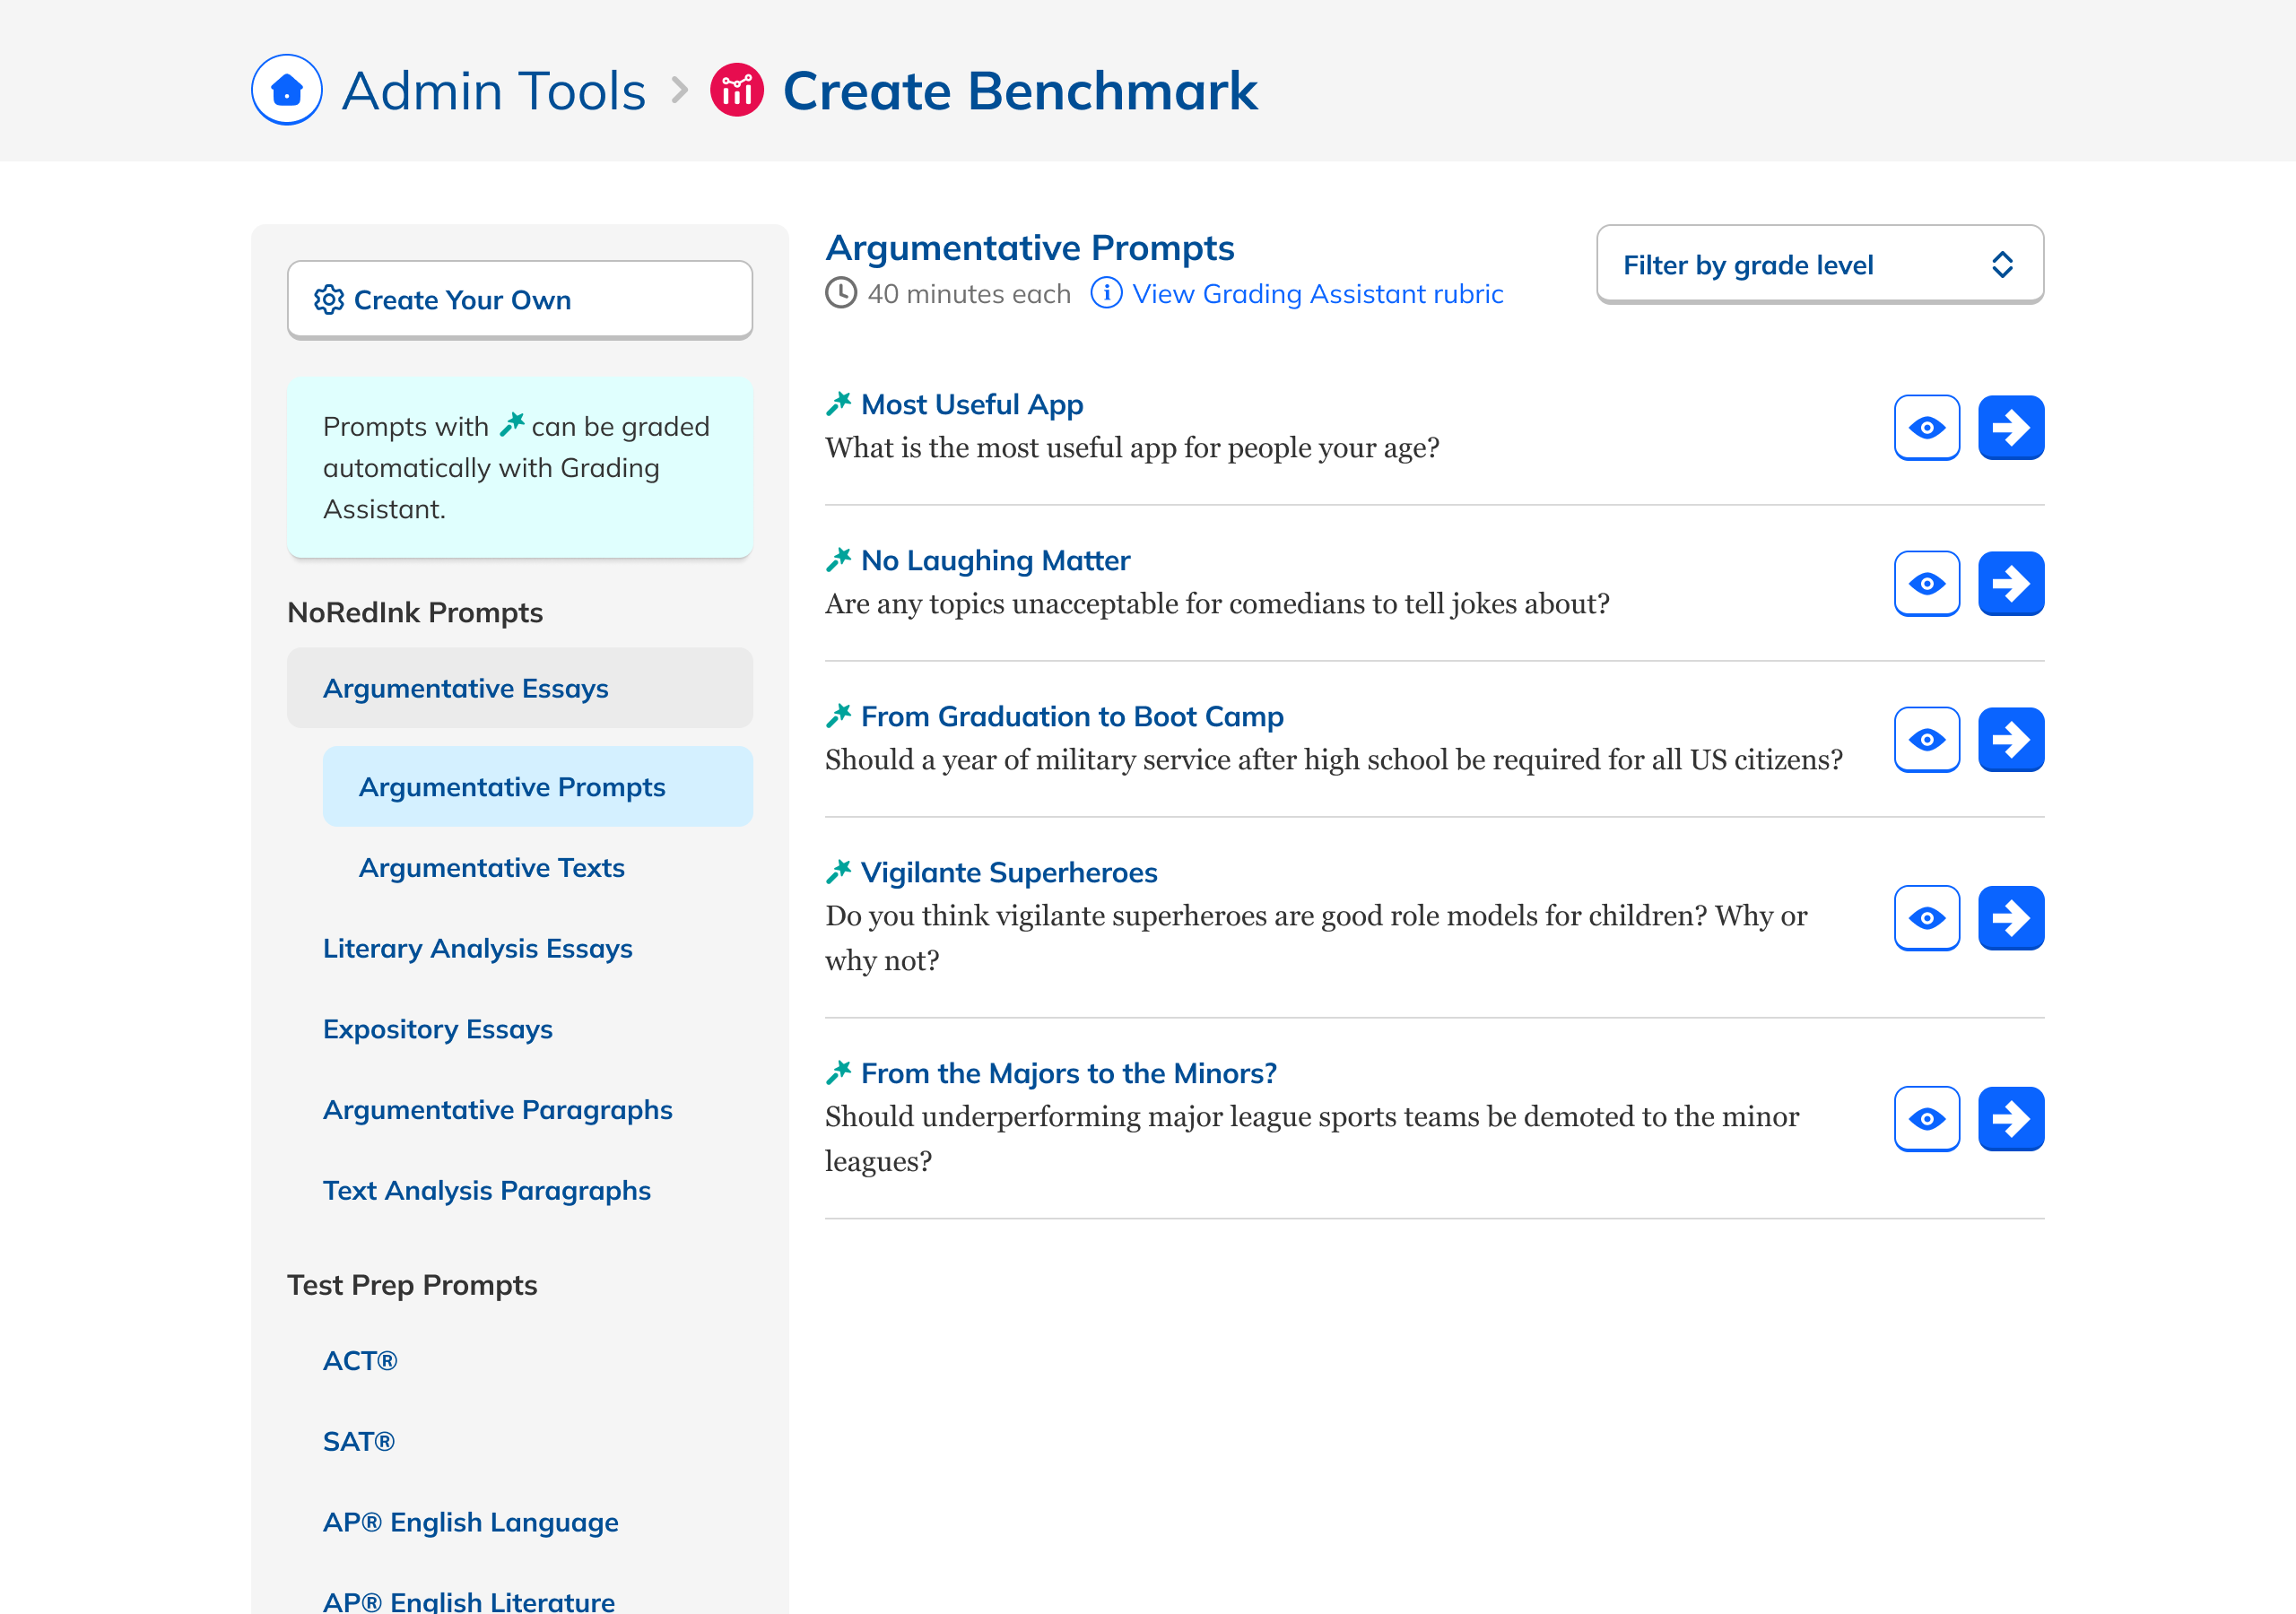Screen dimensions: 2296x1614
Task: Go to Admin Tools breadcrumb
Action: point(493,91)
